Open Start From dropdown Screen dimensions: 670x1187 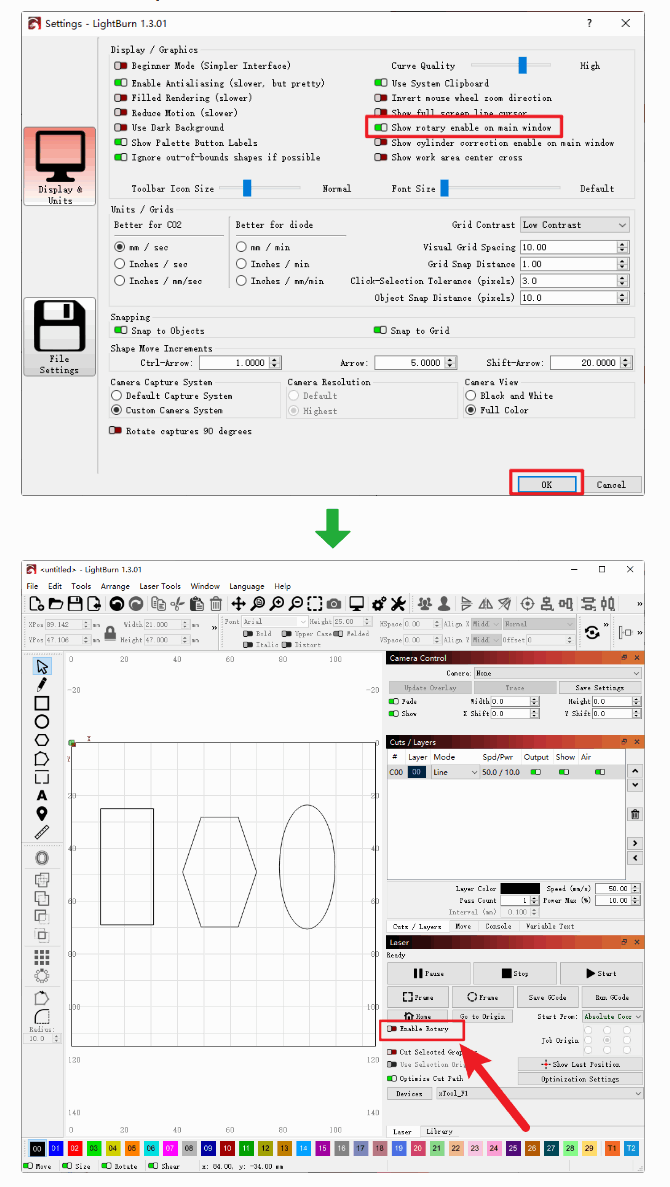612,1017
